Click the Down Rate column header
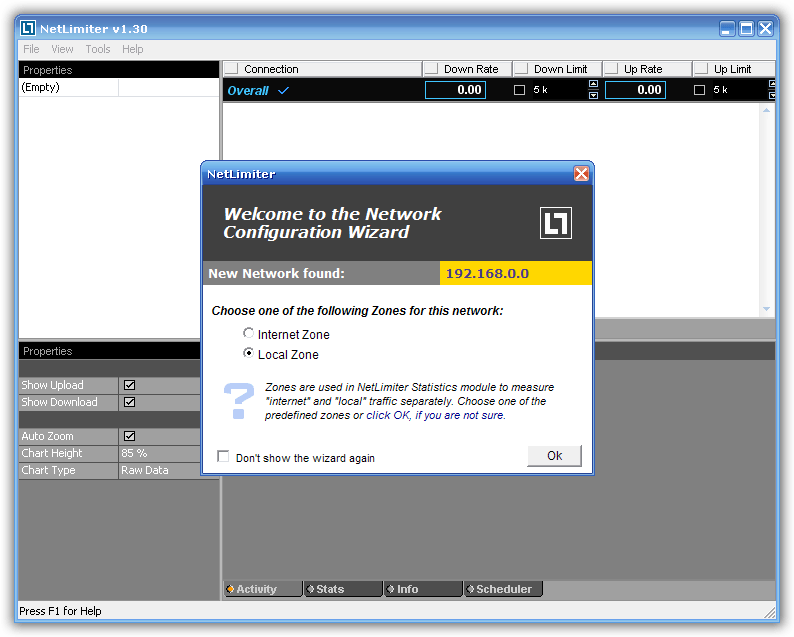This screenshot has height=637, width=794. click(x=467, y=68)
